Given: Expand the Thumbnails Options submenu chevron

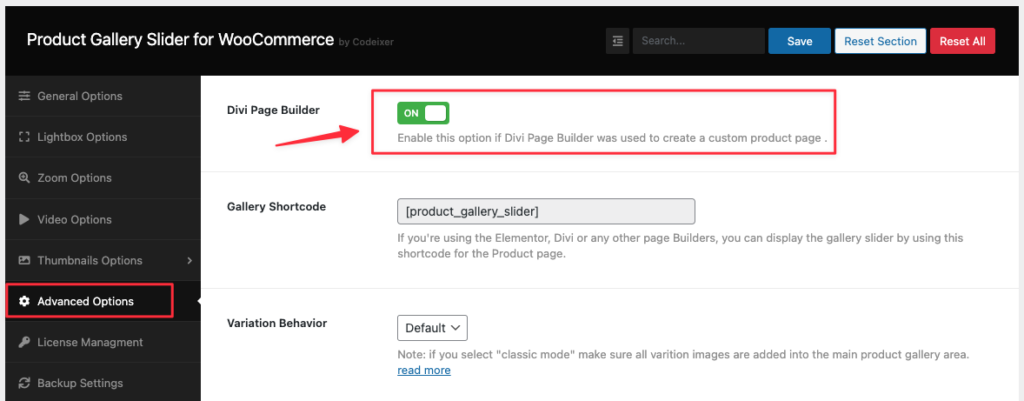Looking at the screenshot, I should [189, 261].
